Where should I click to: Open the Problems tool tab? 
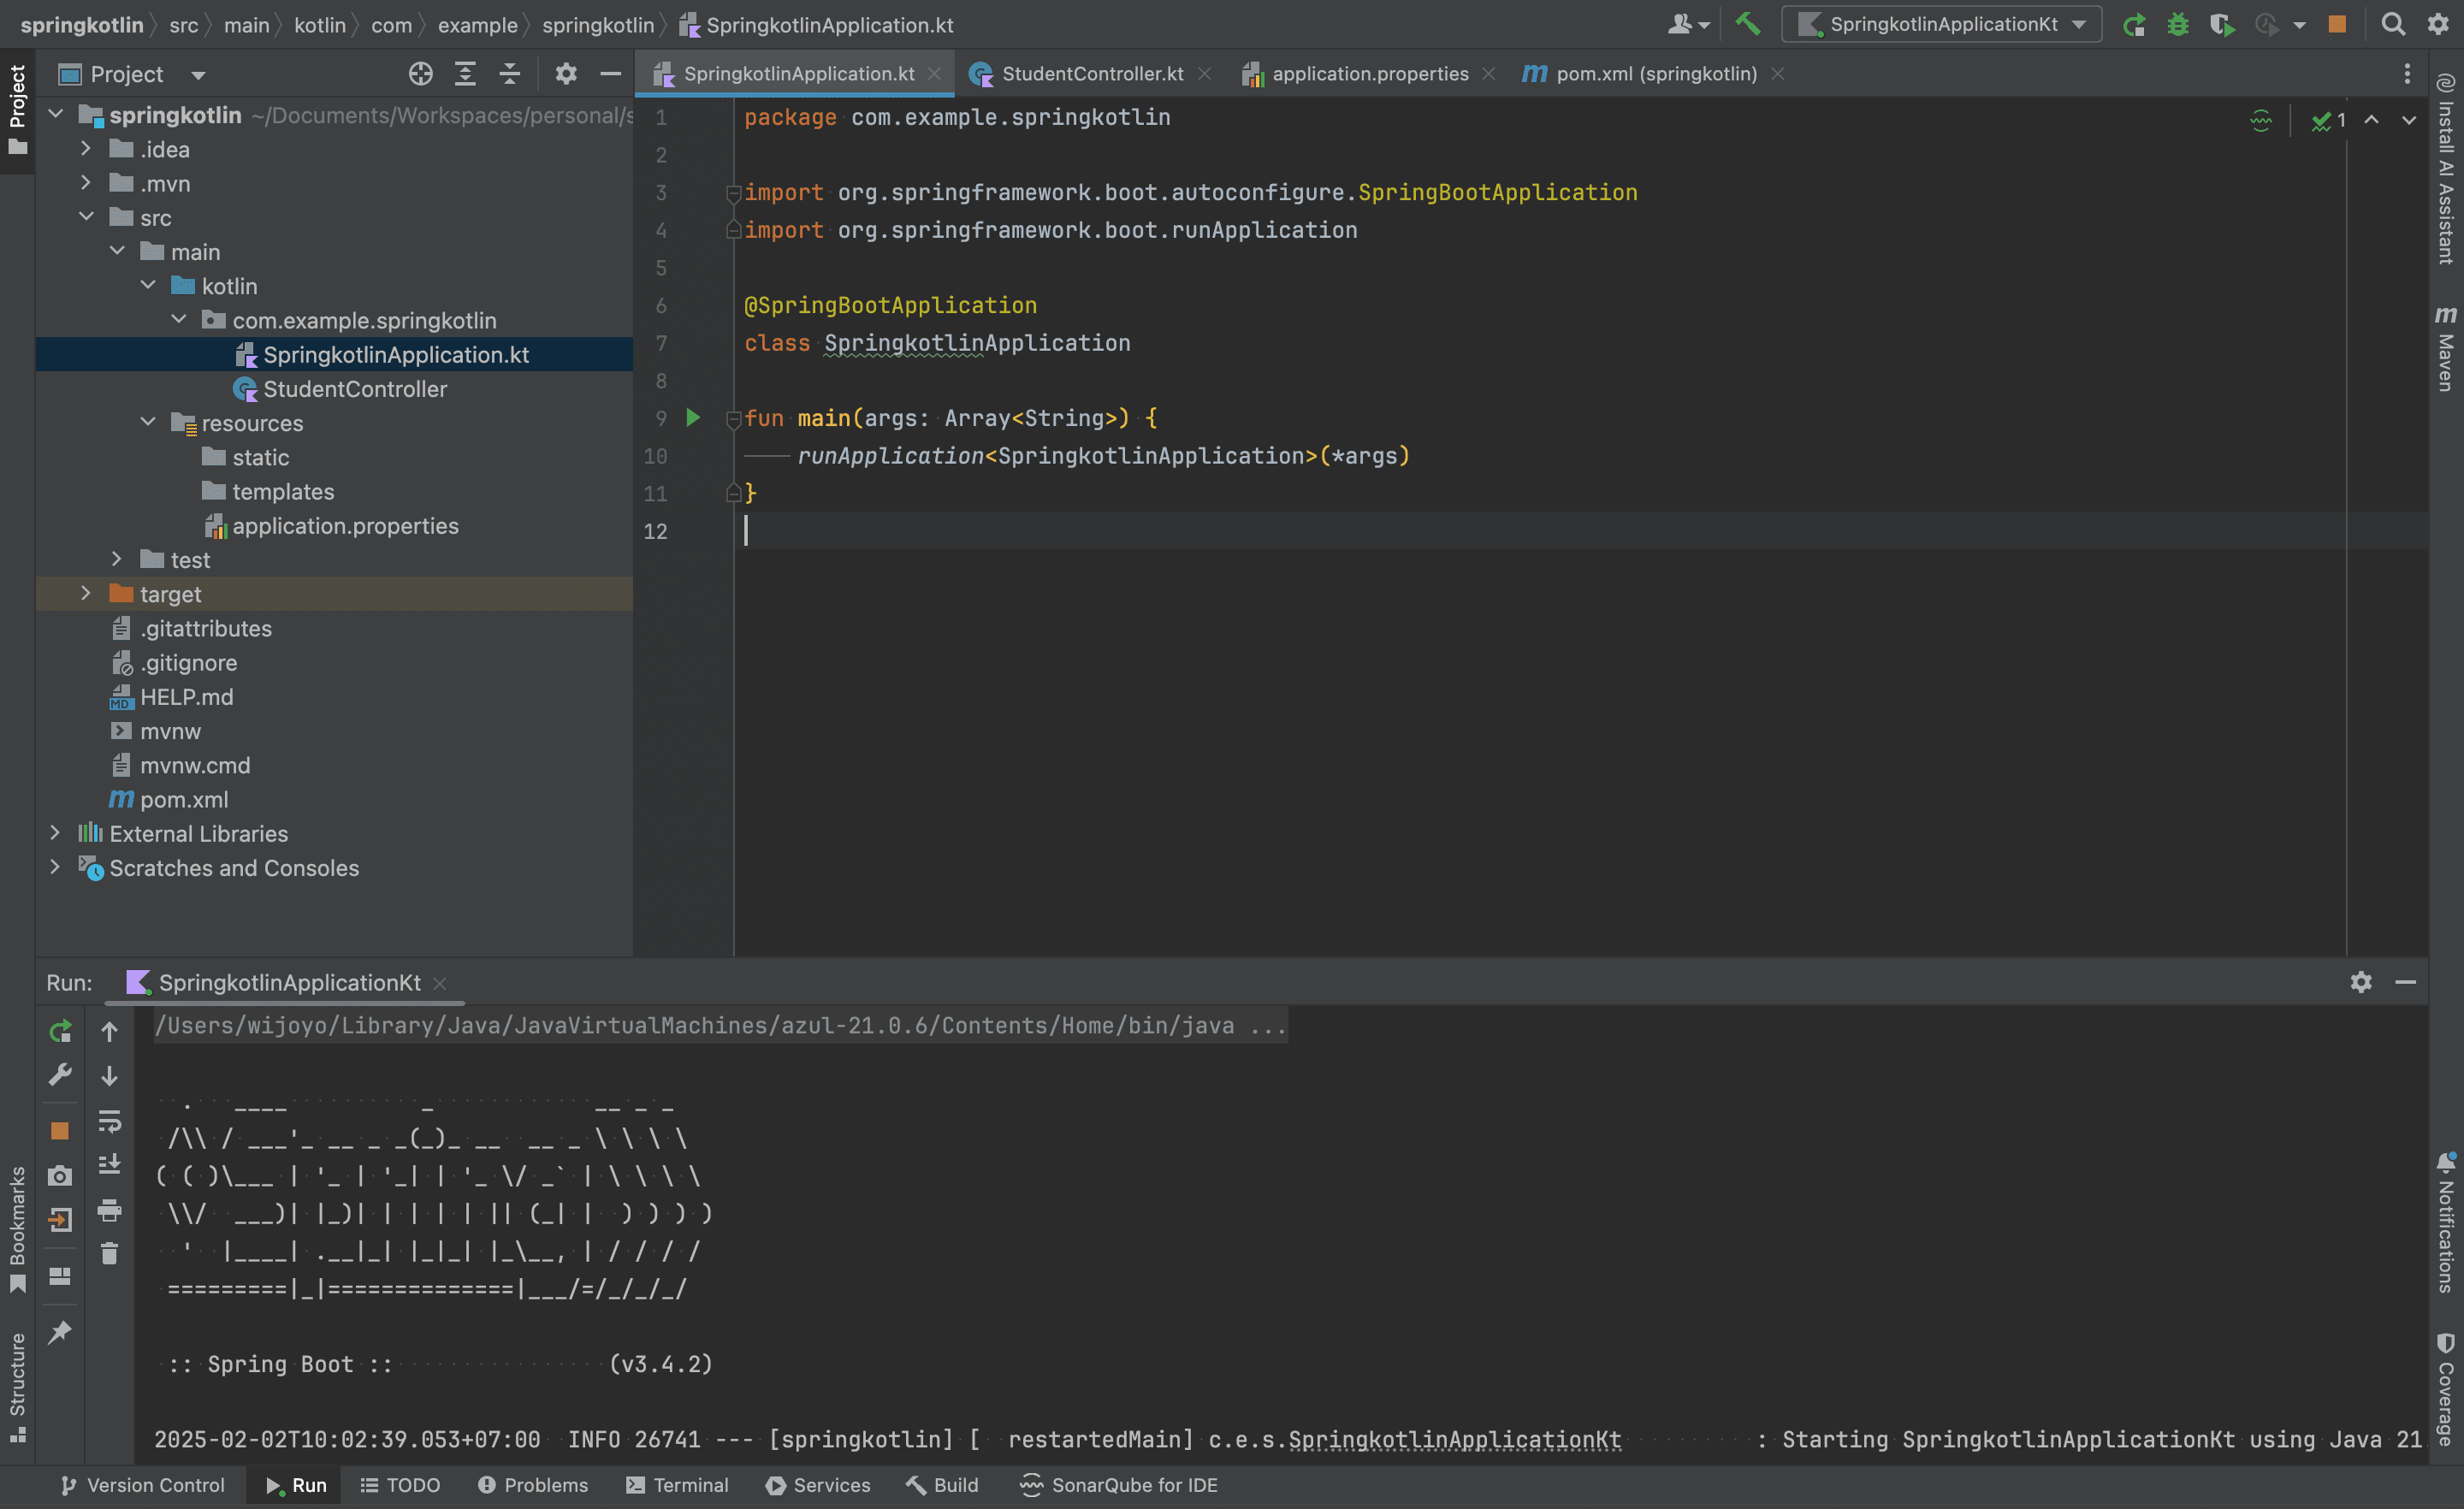point(532,1485)
